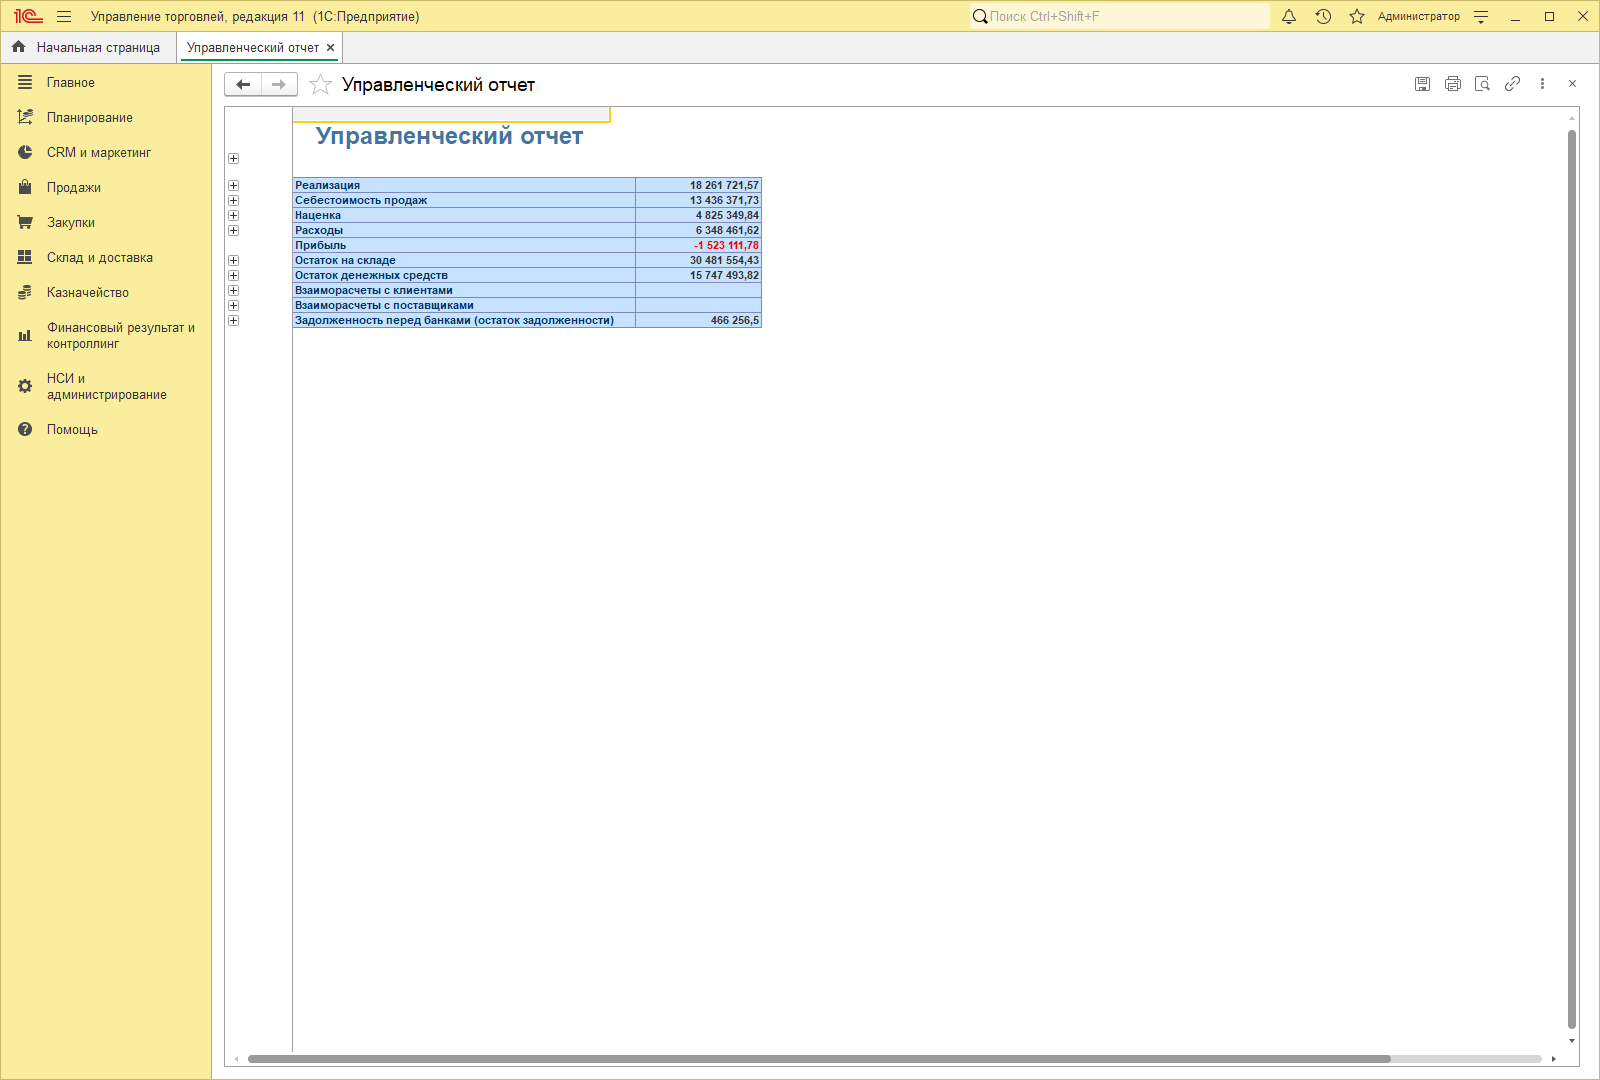1600x1080 pixels.
Task: Open favorites star in title bar
Action: coord(1357,16)
